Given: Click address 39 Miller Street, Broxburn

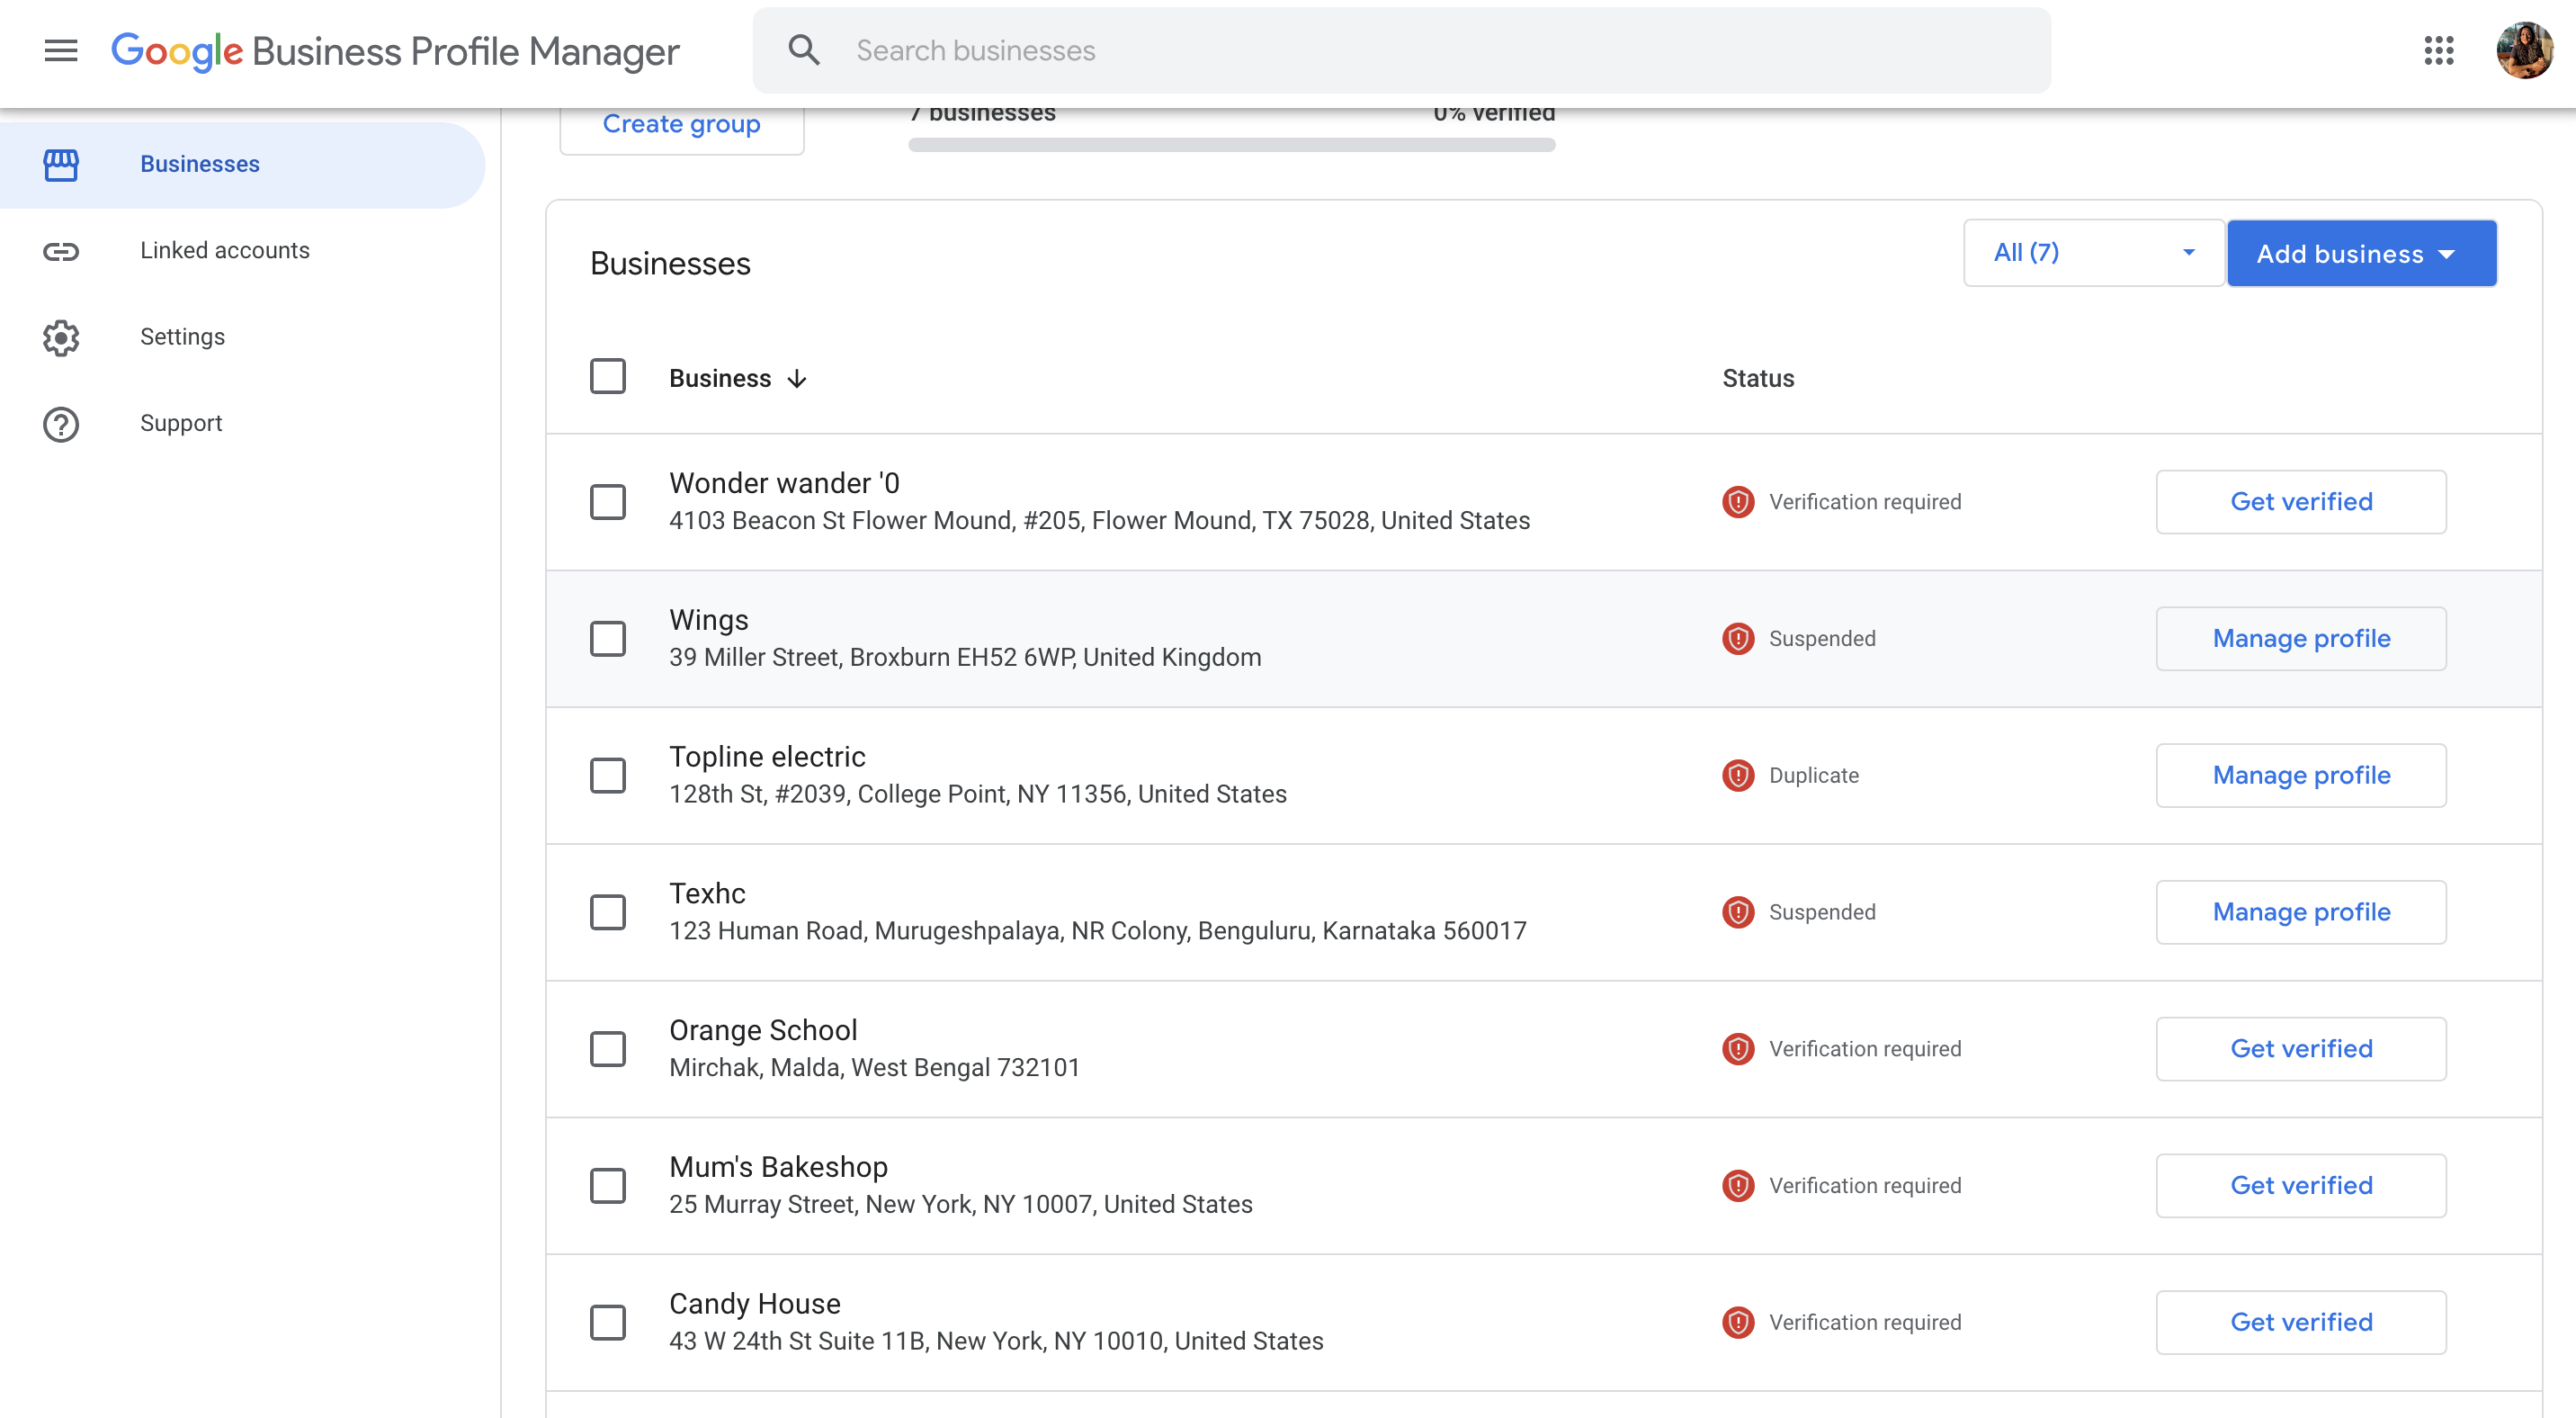Looking at the screenshot, I should (x=965, y=658).
